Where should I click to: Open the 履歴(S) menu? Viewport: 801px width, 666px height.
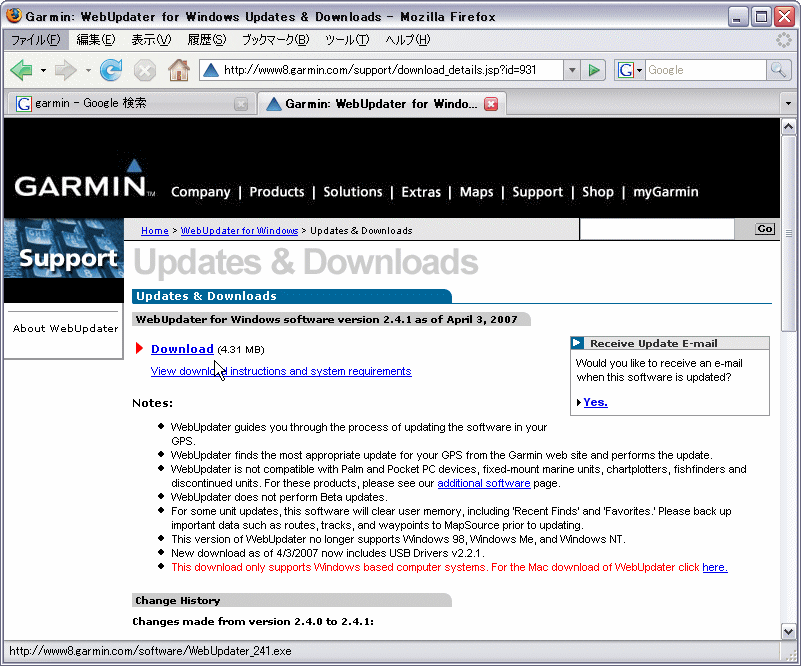click(x=206, y=40)
